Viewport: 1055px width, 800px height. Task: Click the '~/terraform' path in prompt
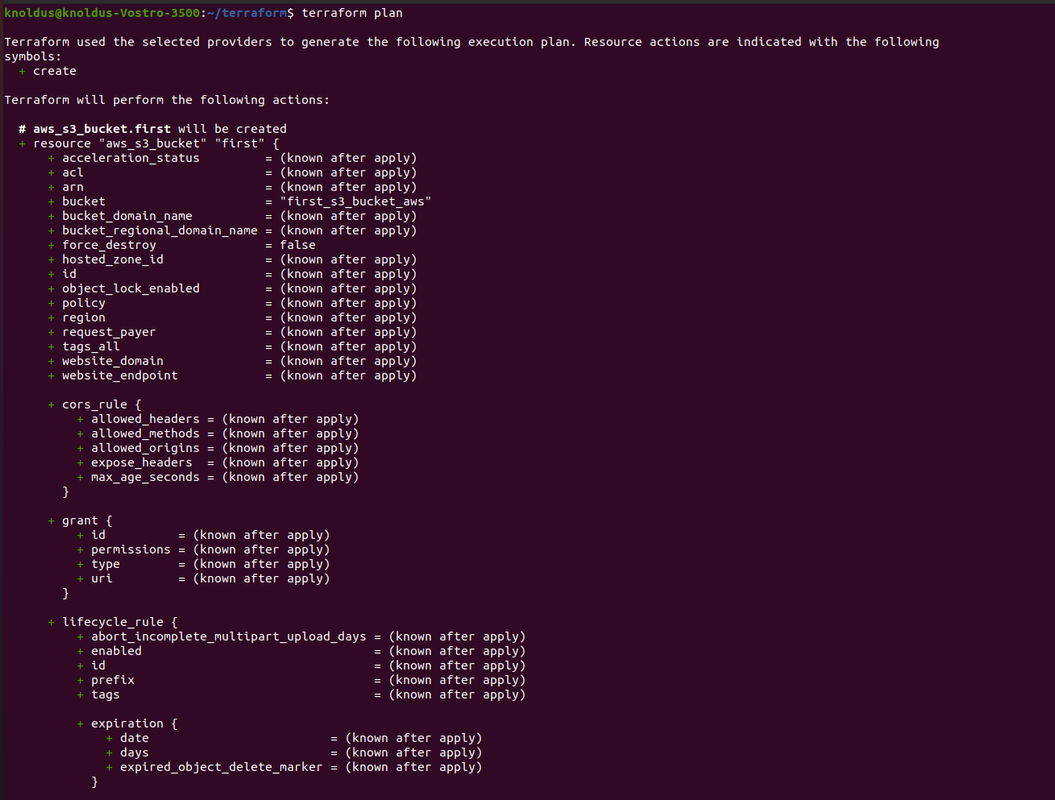(247, 13)
